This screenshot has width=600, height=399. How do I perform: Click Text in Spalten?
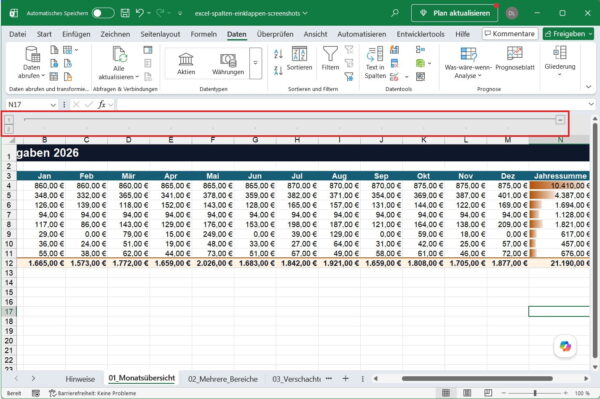pyautogui.click(x=375, y=62)
